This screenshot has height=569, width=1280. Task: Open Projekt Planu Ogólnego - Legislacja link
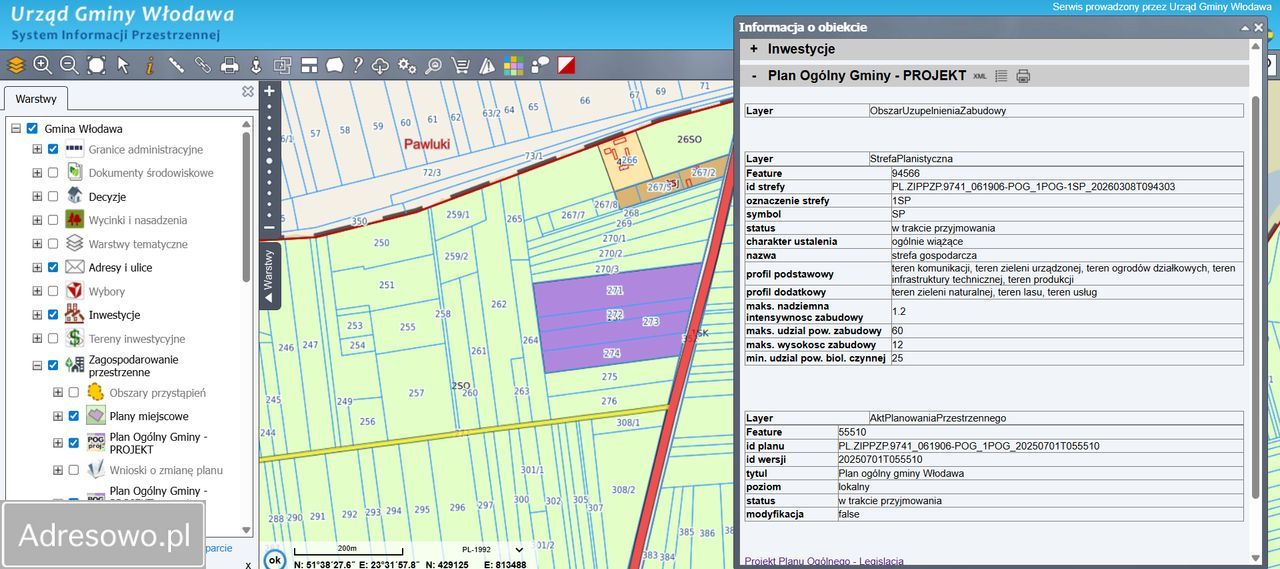click(x=824, y=562)
